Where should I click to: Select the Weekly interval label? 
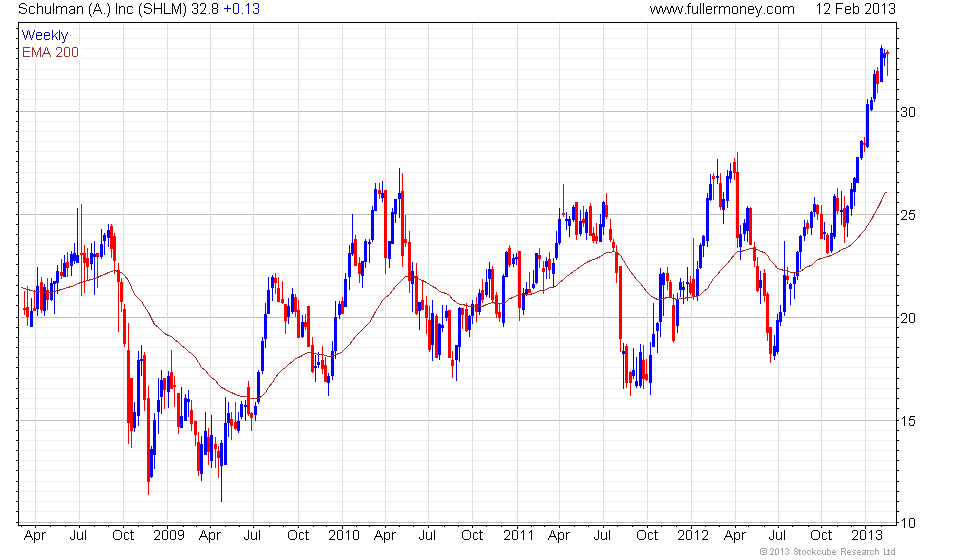coord(44,35)
